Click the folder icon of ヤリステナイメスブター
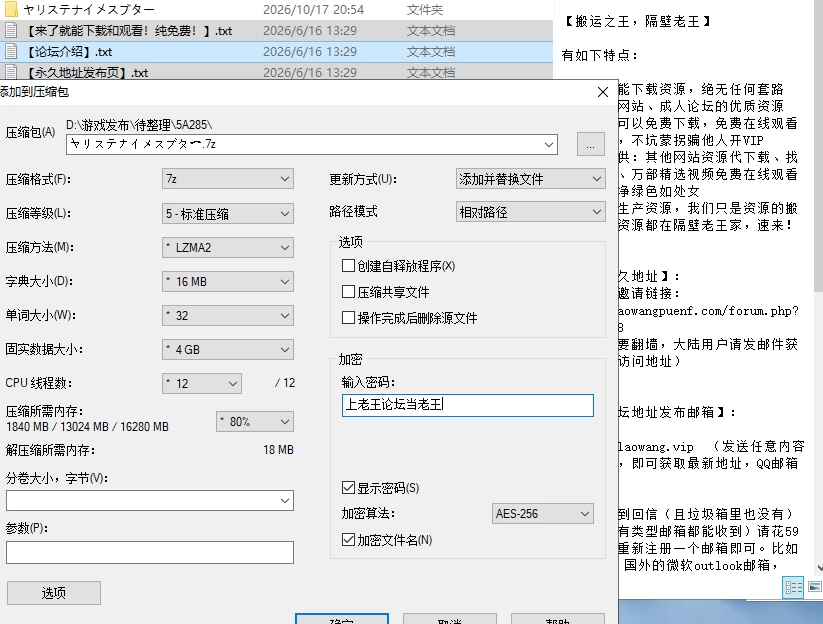This screenshot has width=823, height=624. tap(11, 9)
